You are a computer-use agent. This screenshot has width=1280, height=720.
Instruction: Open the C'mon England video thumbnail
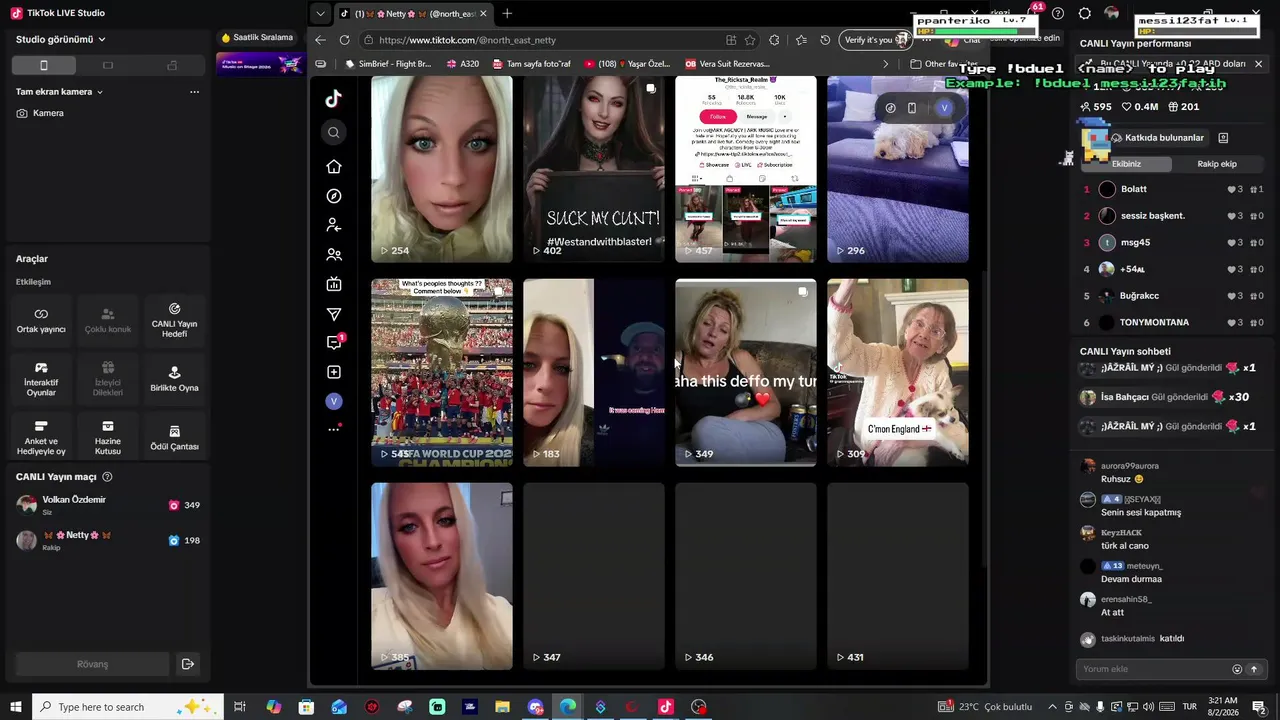[x=898, y=372]
